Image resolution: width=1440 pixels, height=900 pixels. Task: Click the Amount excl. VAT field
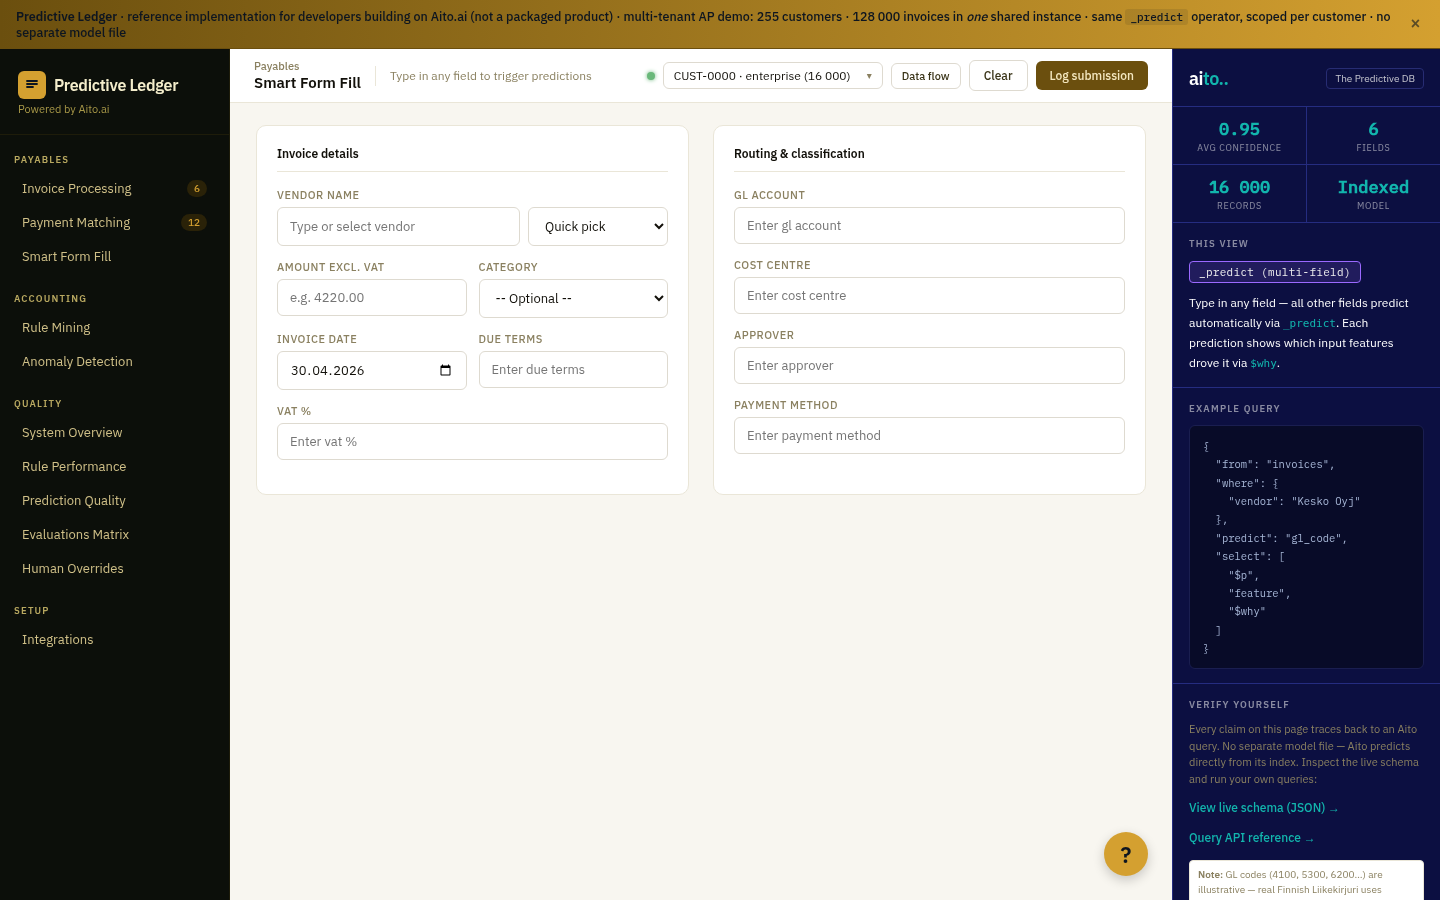(372, 298)
